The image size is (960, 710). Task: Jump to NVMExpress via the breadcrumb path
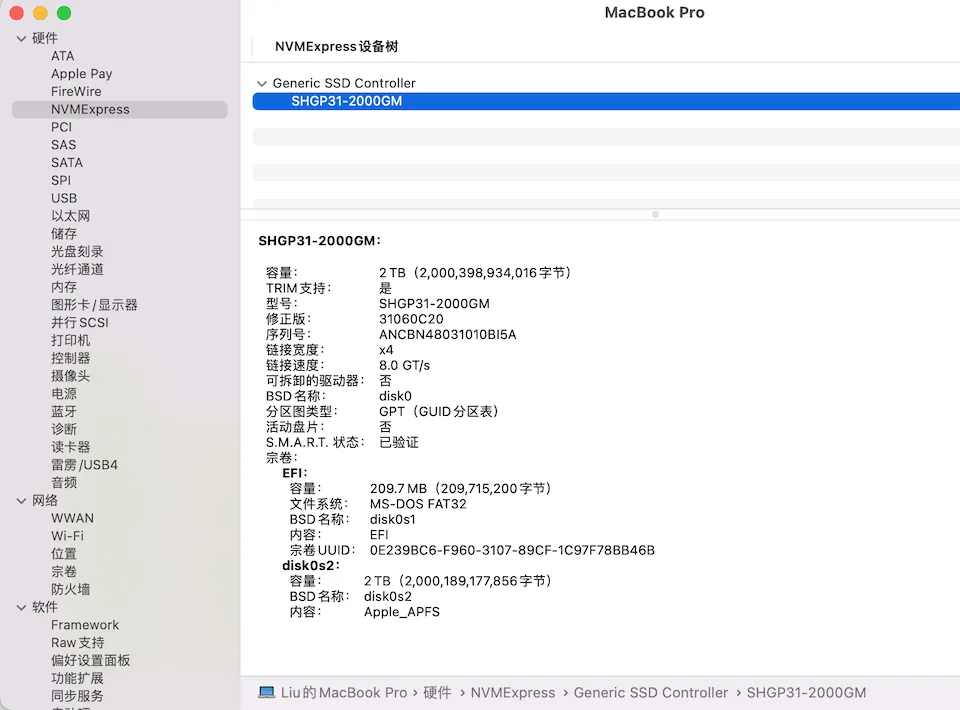pyautogui.click(x=513, y=692)
